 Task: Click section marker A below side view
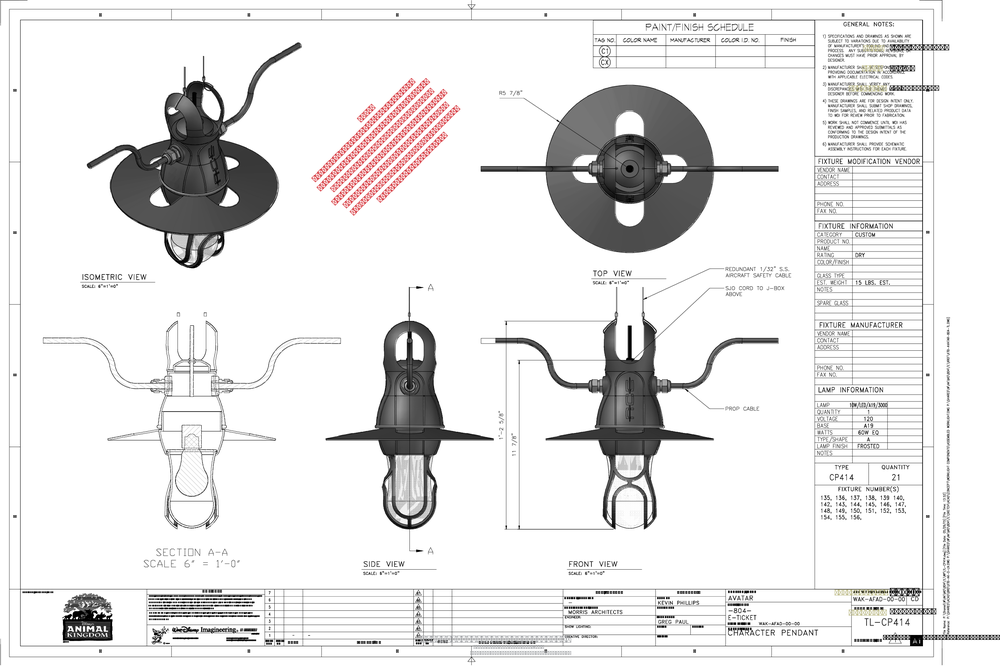pos(430,551)
